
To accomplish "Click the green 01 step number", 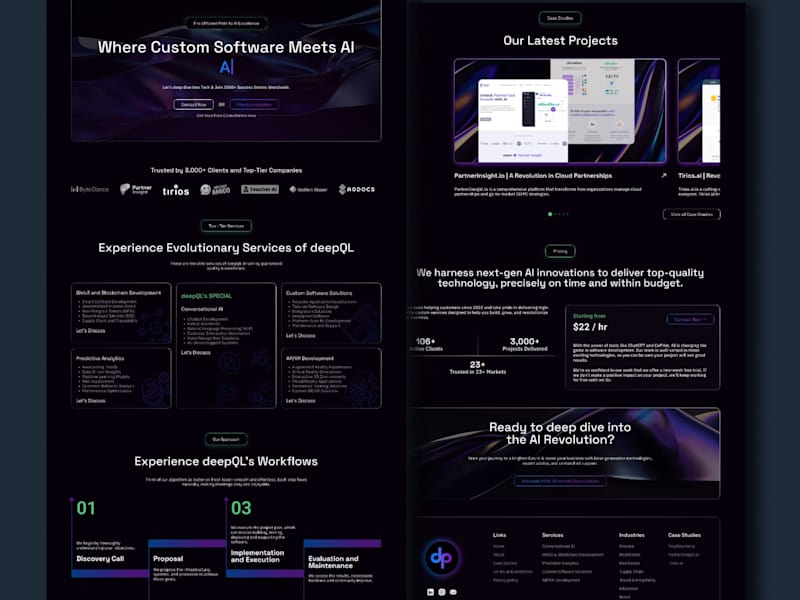I will [86, 508].
